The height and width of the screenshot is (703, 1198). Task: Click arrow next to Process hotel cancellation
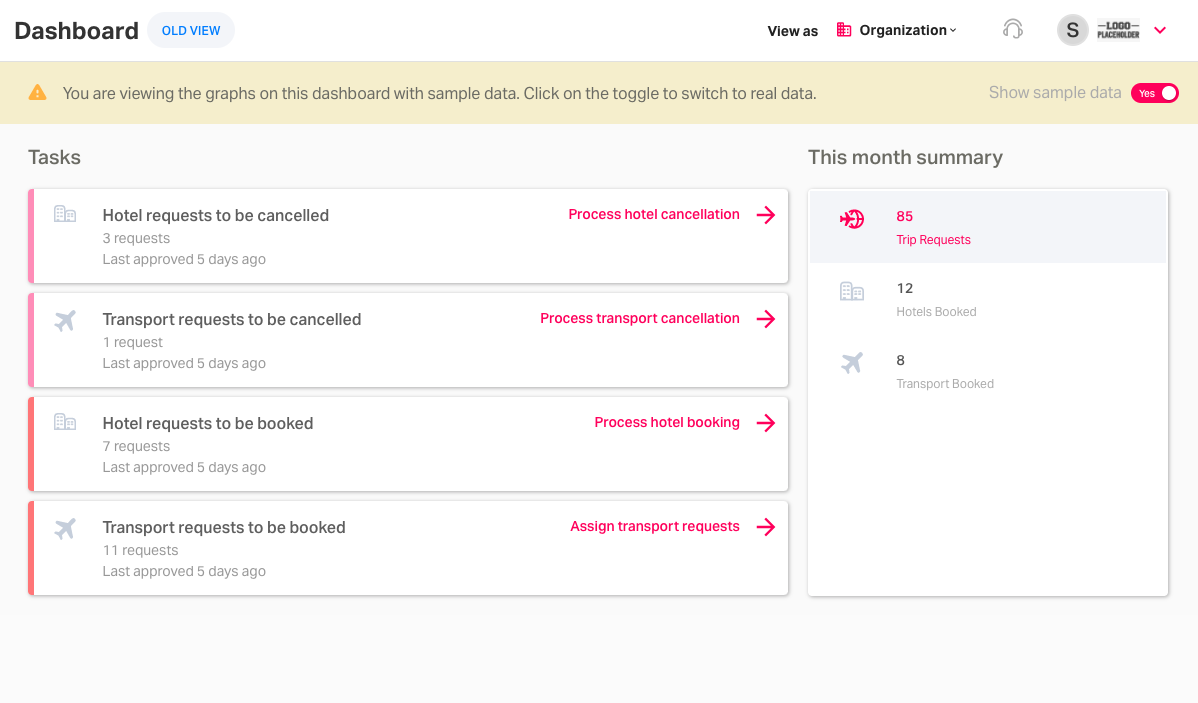[x=766, y=215]
